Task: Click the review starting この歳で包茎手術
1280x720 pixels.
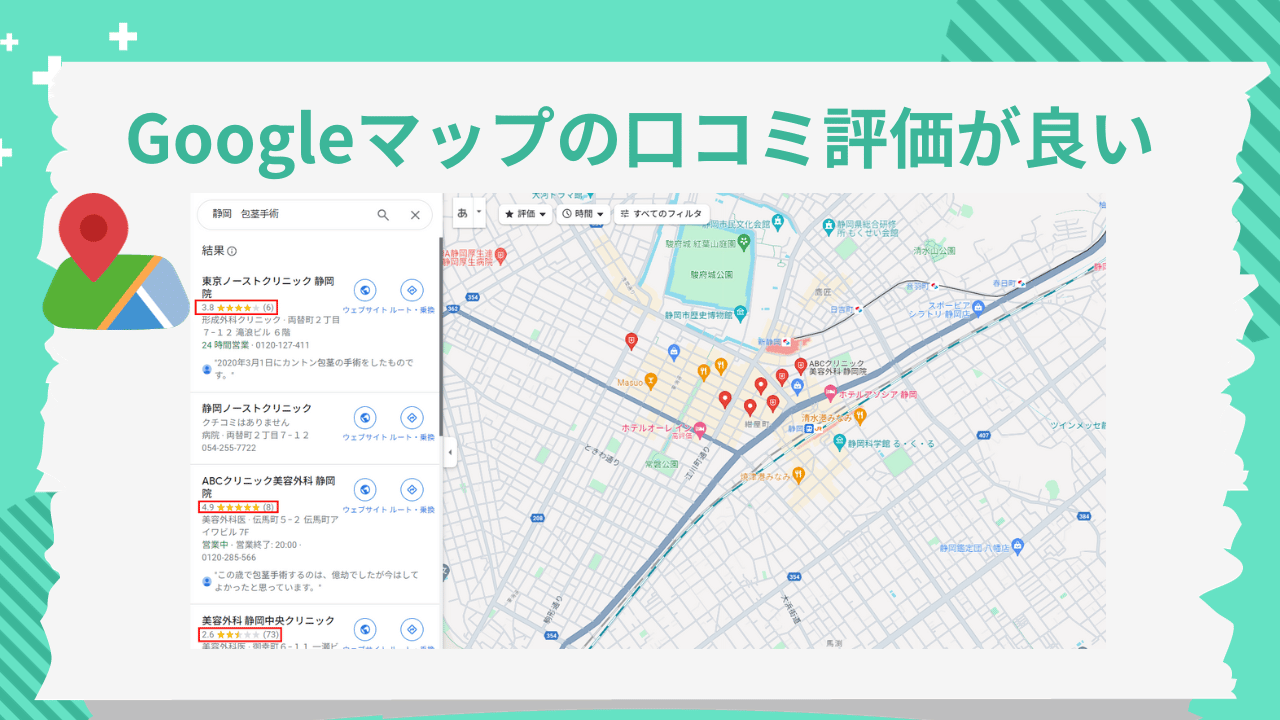Action: [316, 580]
